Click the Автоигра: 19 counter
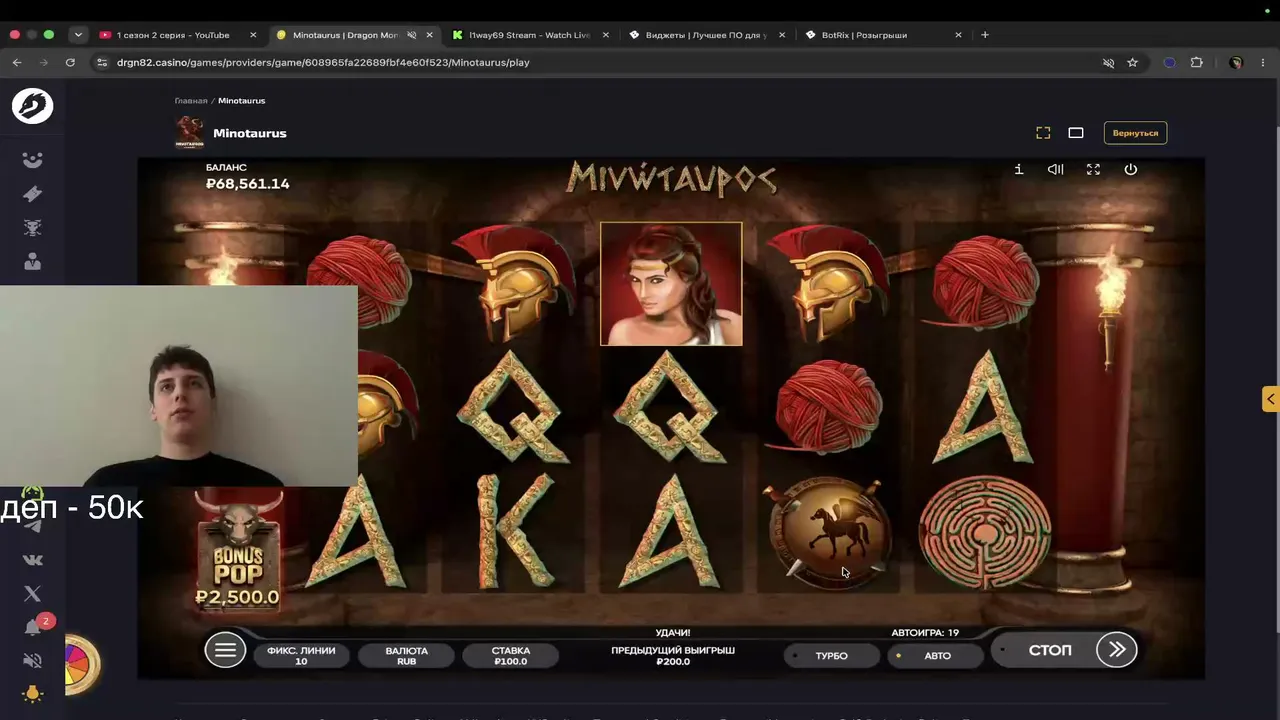Viewport: 1280px width, 720px height. tap(925, 633)
